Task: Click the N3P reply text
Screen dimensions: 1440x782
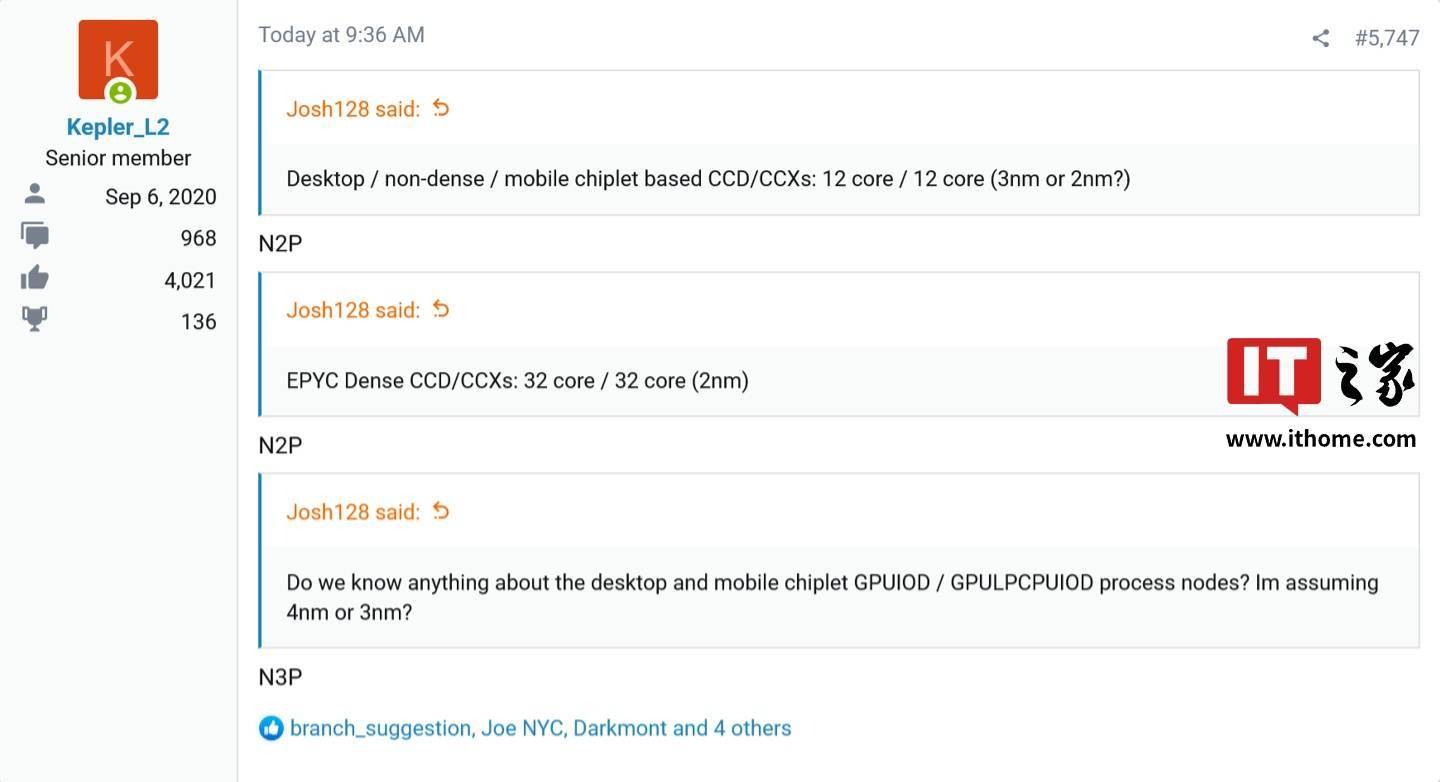Action: 280,677
